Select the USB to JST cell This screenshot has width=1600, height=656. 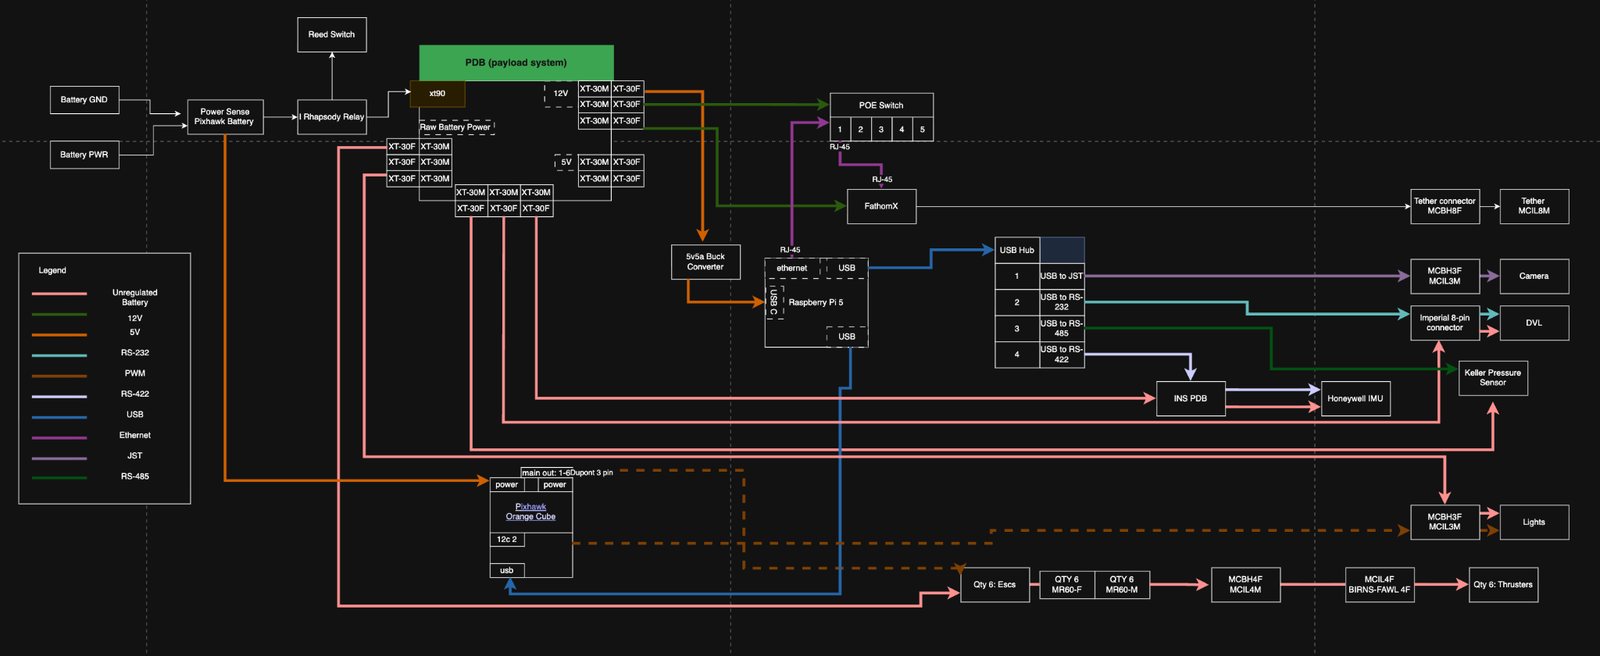pyautogui.click(x=1062, y=276)
